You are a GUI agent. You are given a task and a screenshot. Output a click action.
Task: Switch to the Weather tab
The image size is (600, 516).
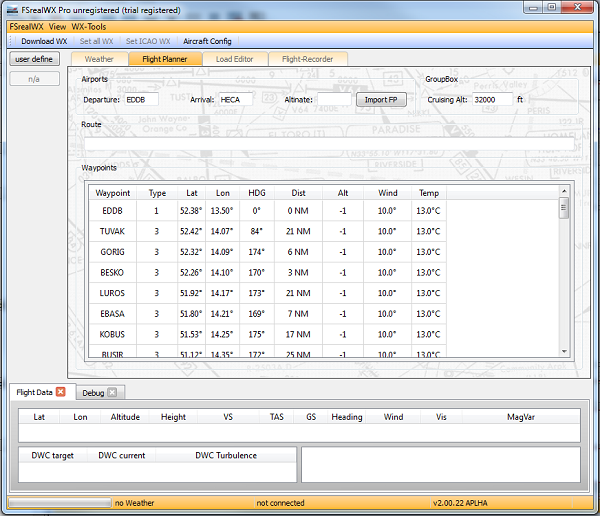(x=98, y=59)
